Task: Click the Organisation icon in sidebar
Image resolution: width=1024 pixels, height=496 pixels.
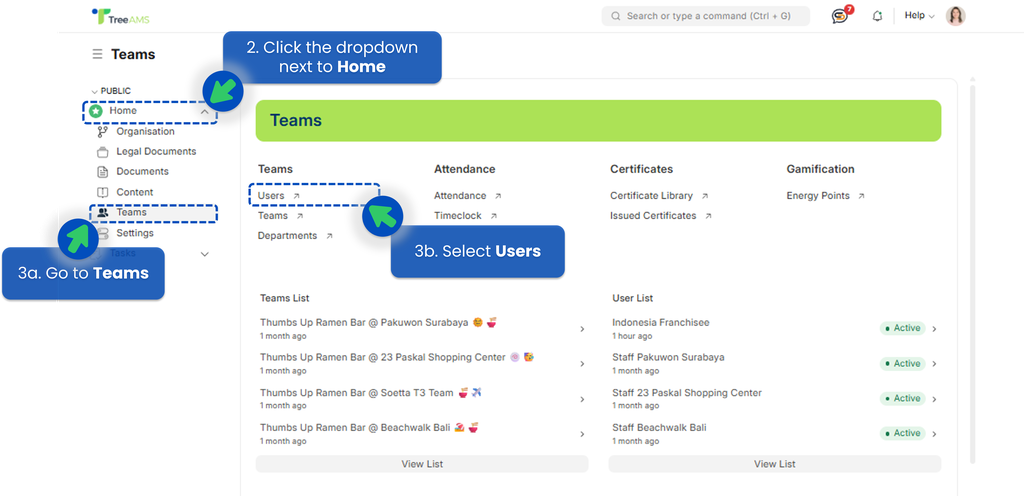Action: 102,132
